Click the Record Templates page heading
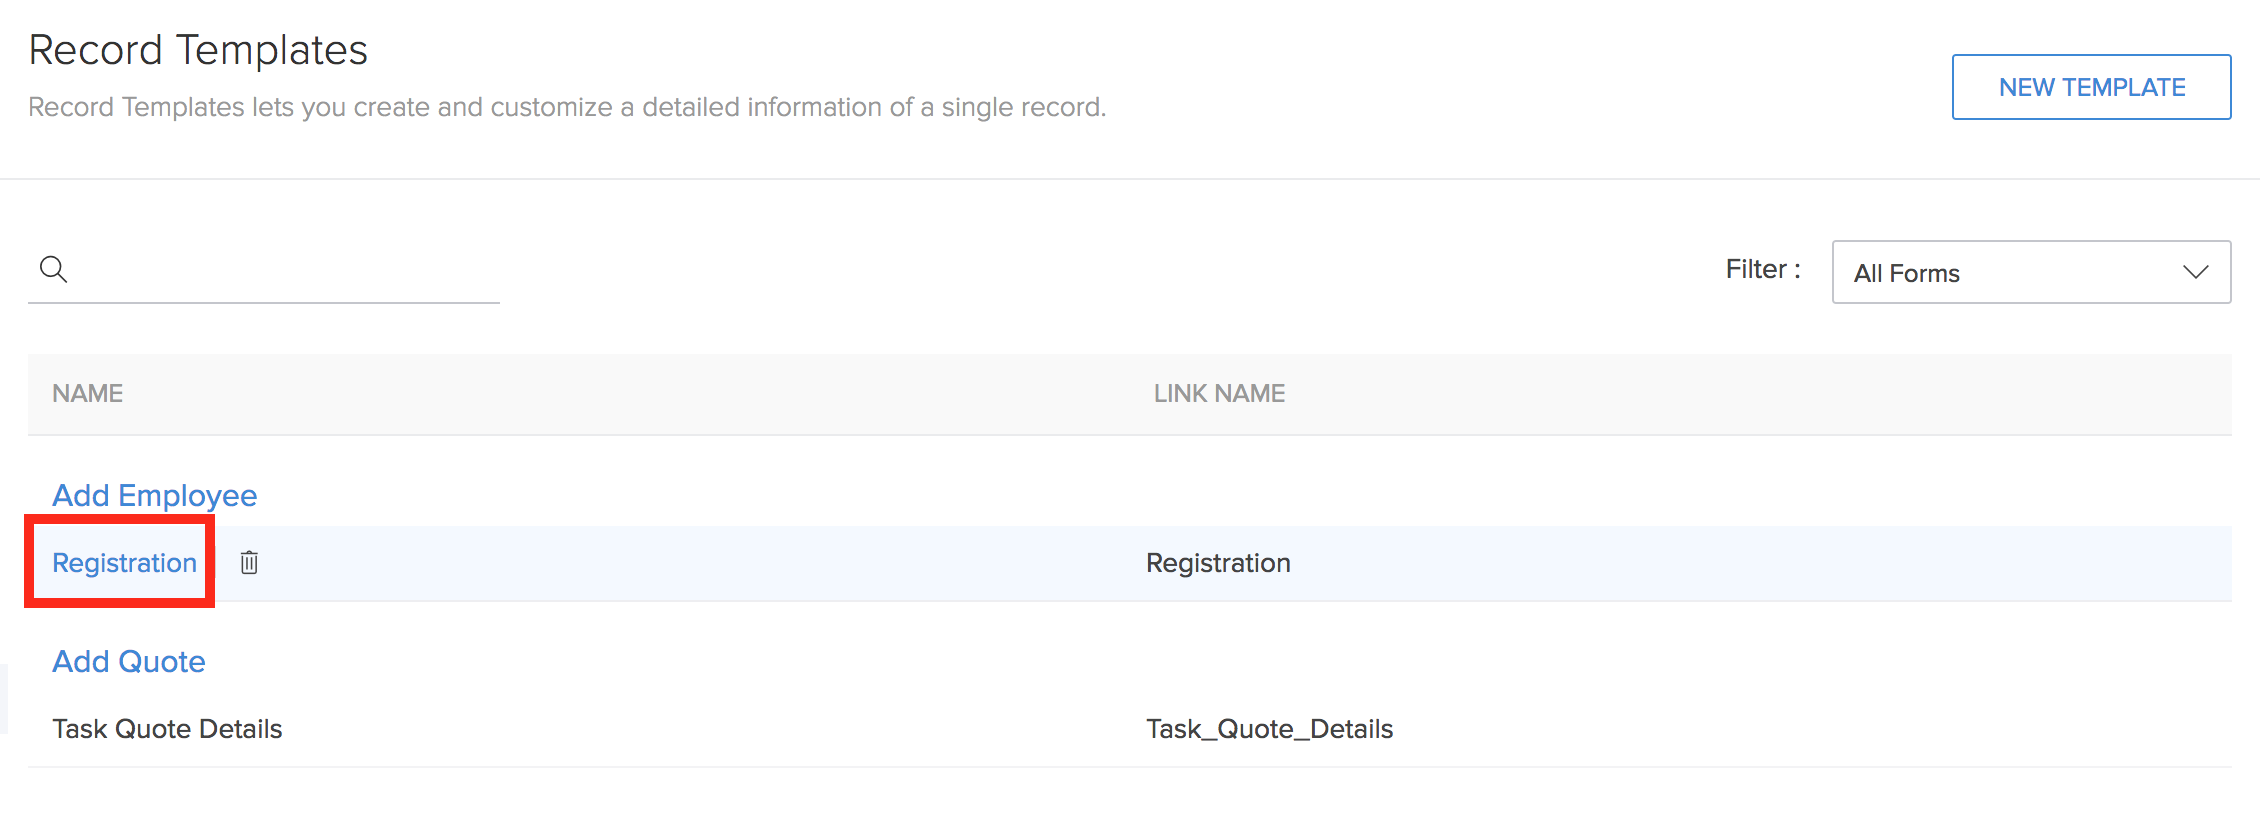This screenshot has width=2260, height=814. (x=198, y=50)
